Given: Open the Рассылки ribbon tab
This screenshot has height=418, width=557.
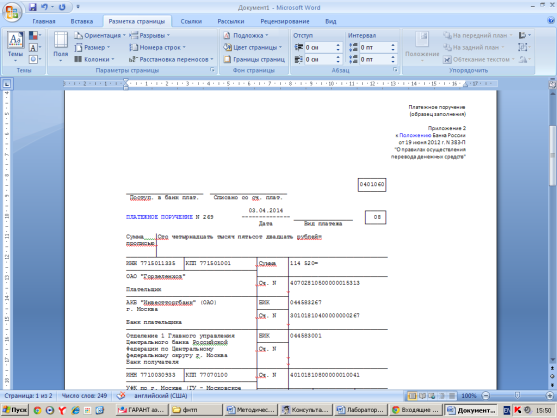Looking at the screenshot, I should coord(231,21).
